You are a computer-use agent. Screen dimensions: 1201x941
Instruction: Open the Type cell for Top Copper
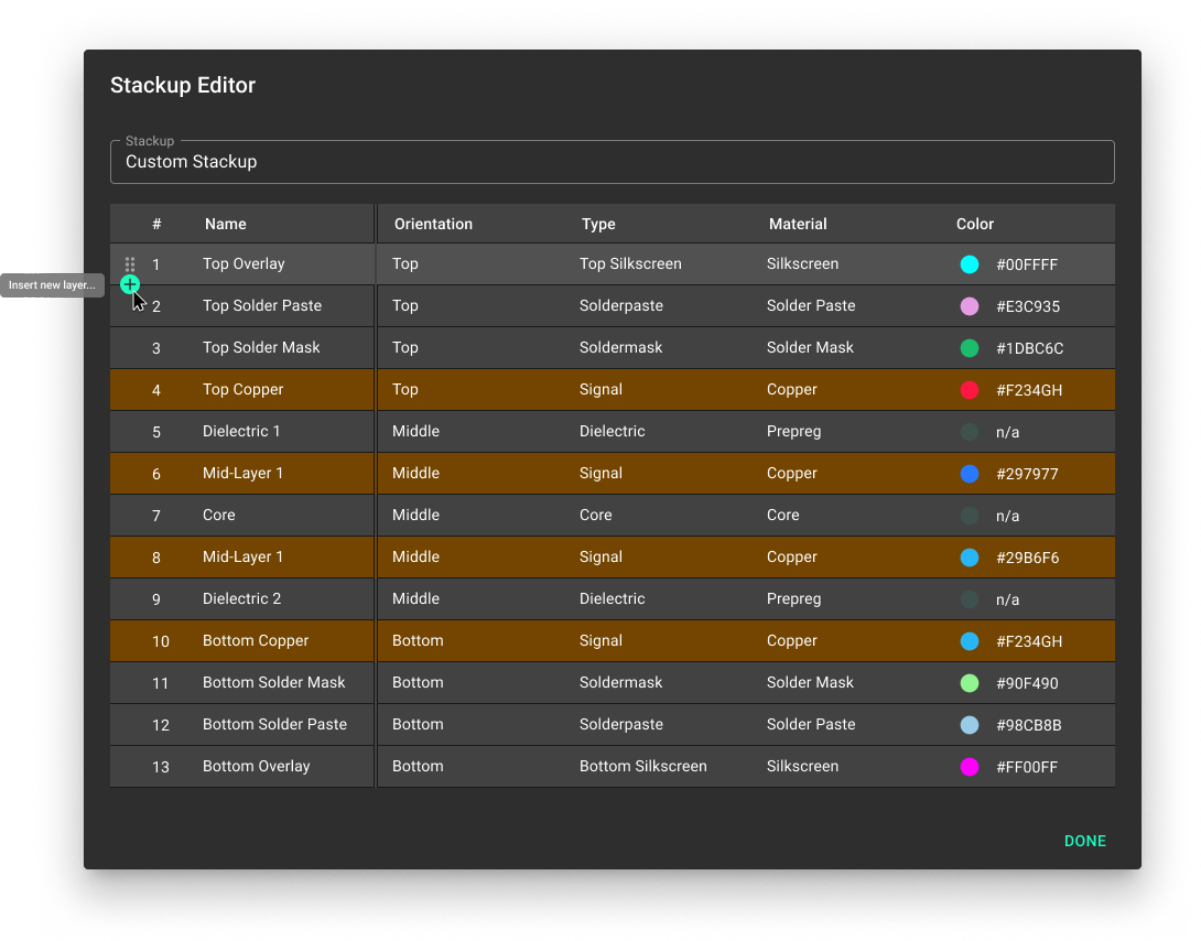(601, 390)
